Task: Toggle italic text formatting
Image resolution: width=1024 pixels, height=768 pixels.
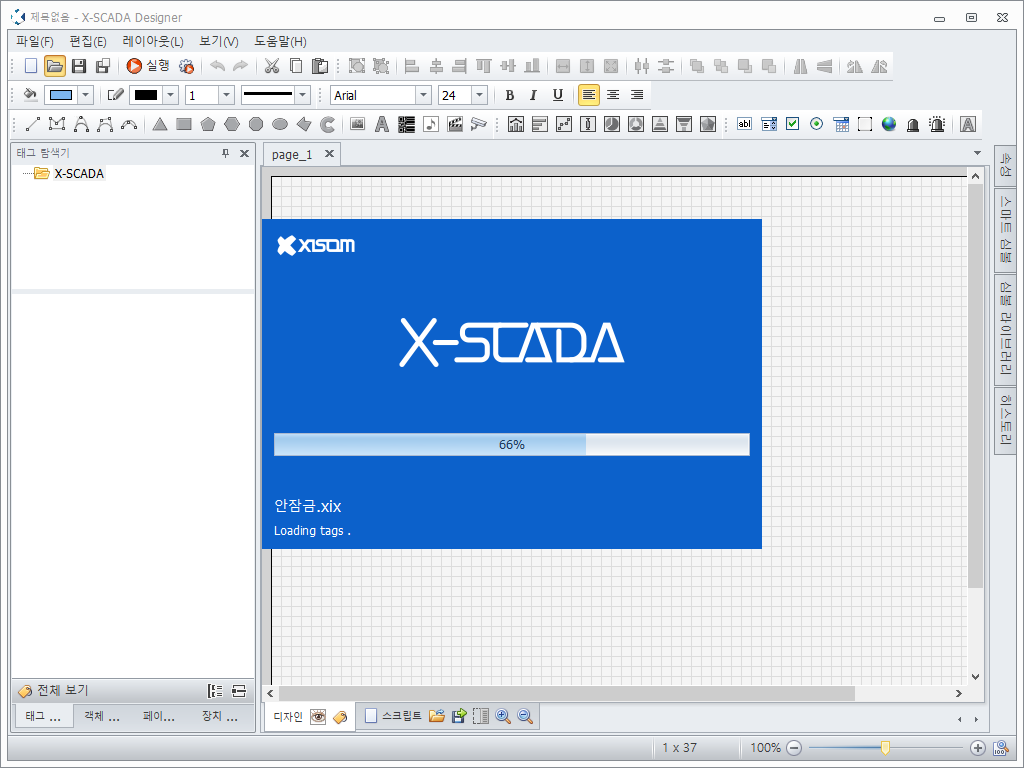Action: 534,95
